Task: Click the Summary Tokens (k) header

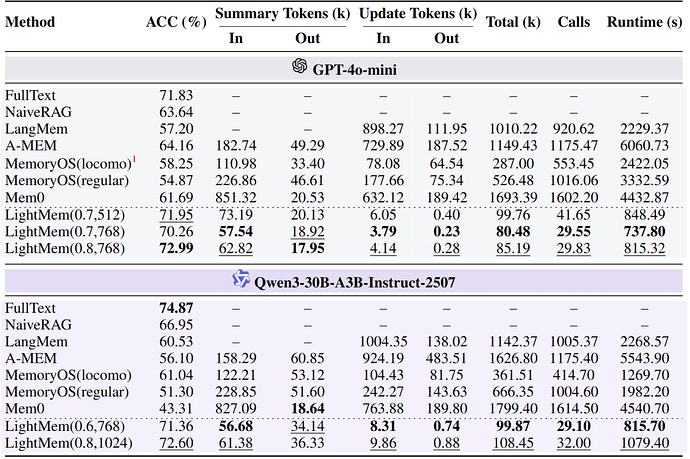Action: click(277, 14)
